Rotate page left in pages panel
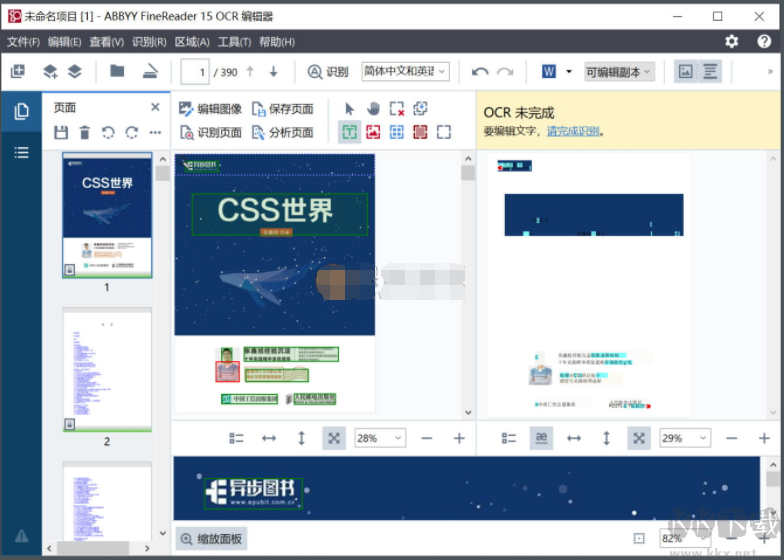 (108, 132)
